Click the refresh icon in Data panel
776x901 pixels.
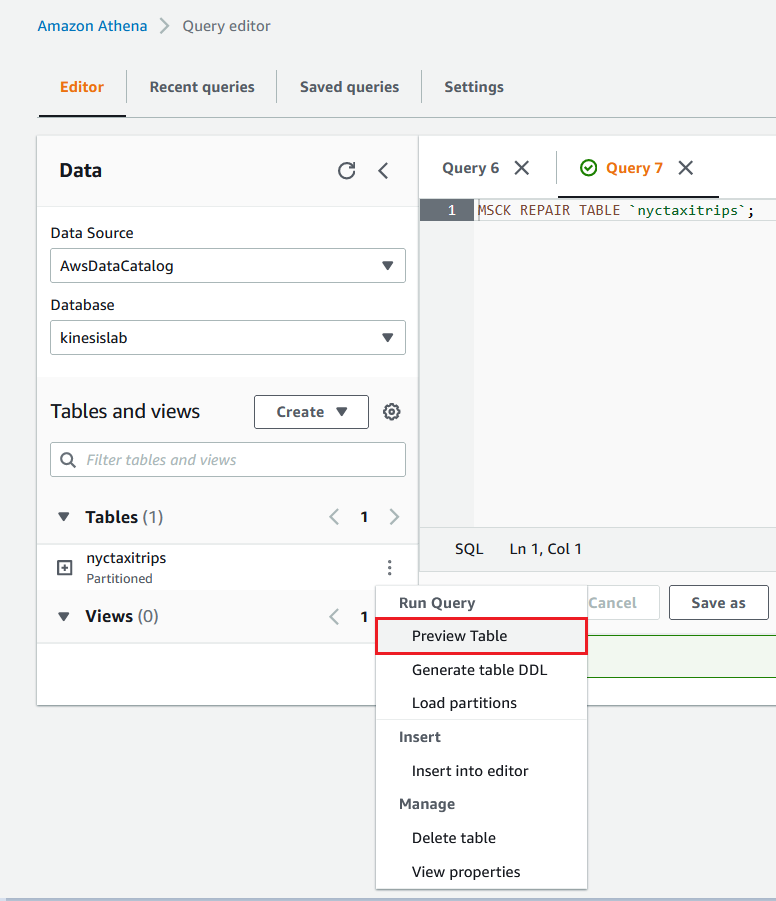(346, 171)
